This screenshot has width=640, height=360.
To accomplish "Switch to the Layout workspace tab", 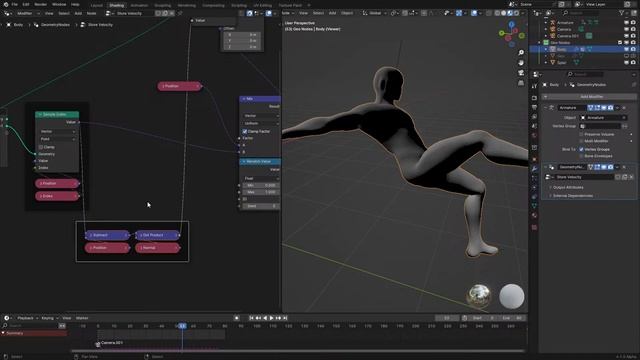I will point(97,5).
